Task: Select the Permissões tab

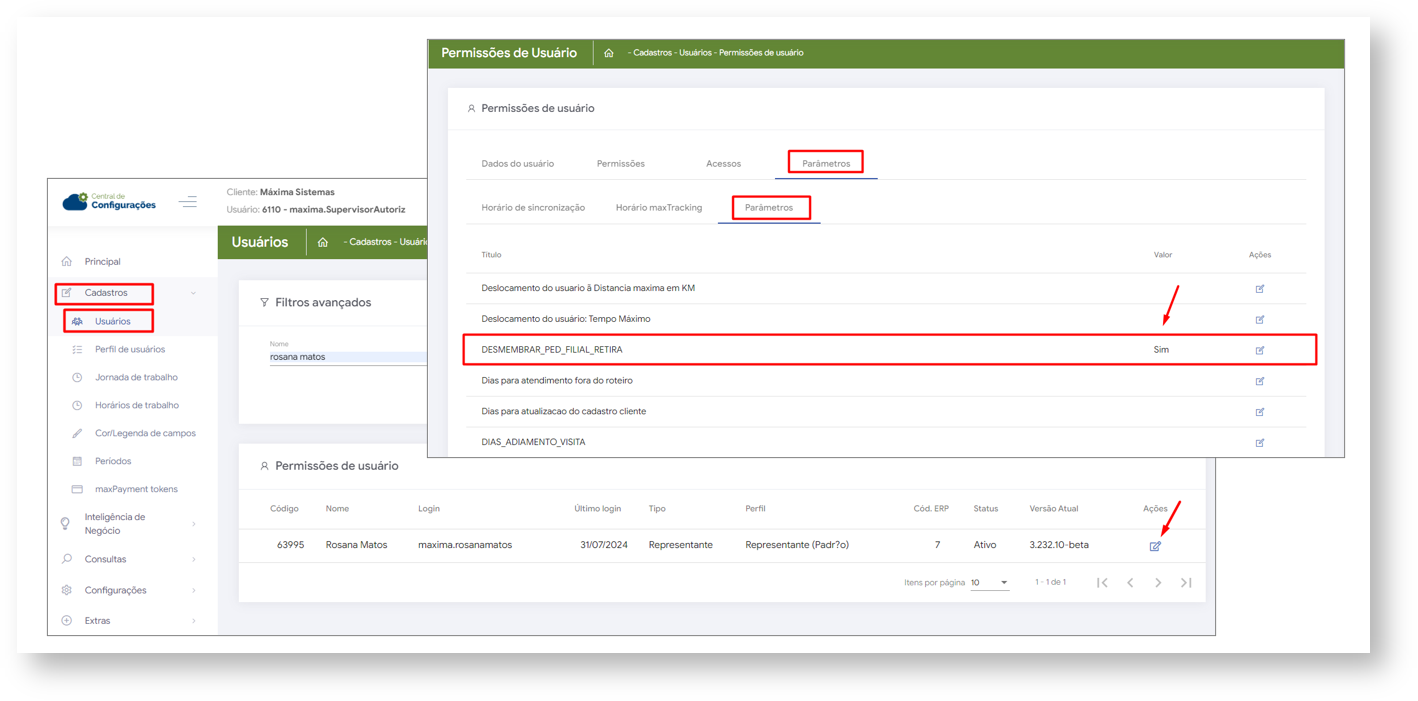Action: tap(620, 163)
